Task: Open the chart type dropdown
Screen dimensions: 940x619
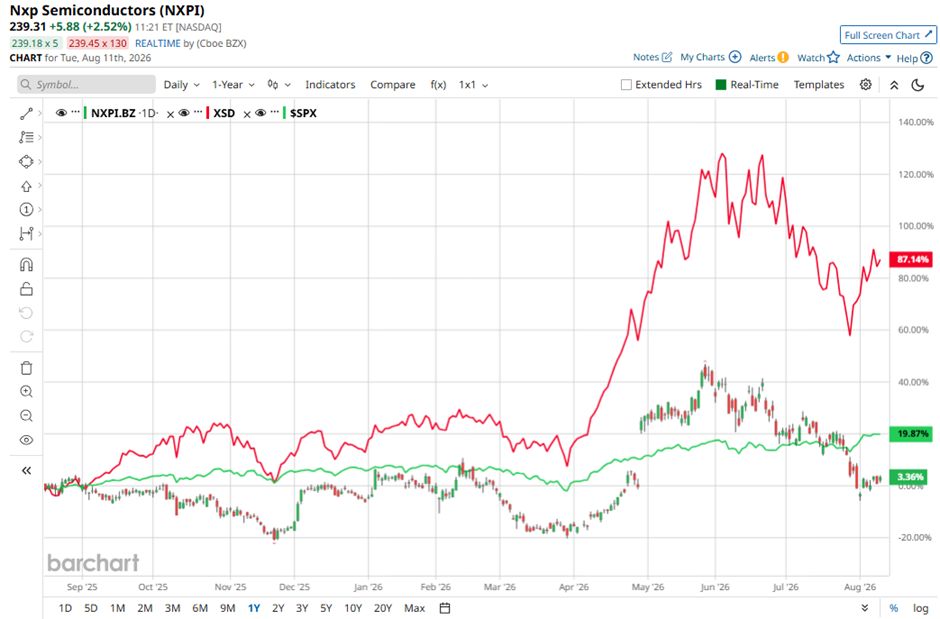Action: pos(279,84)
